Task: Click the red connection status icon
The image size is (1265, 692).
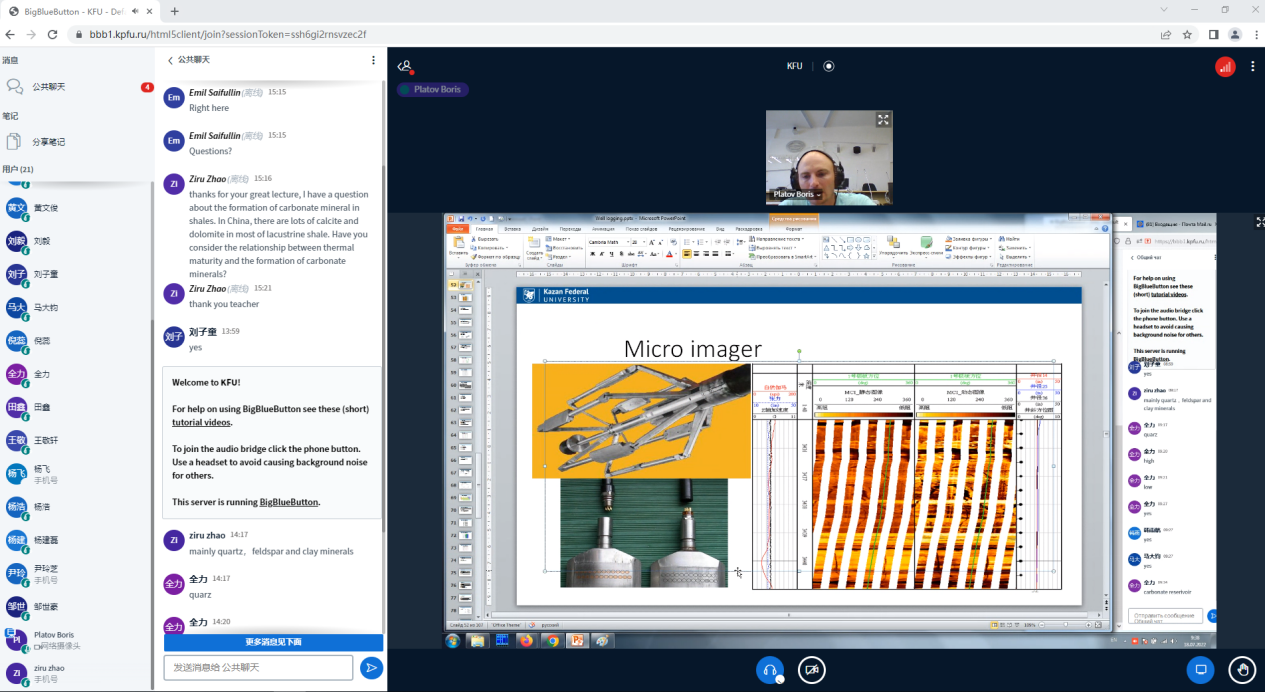Action: (x=1225, y=66)
